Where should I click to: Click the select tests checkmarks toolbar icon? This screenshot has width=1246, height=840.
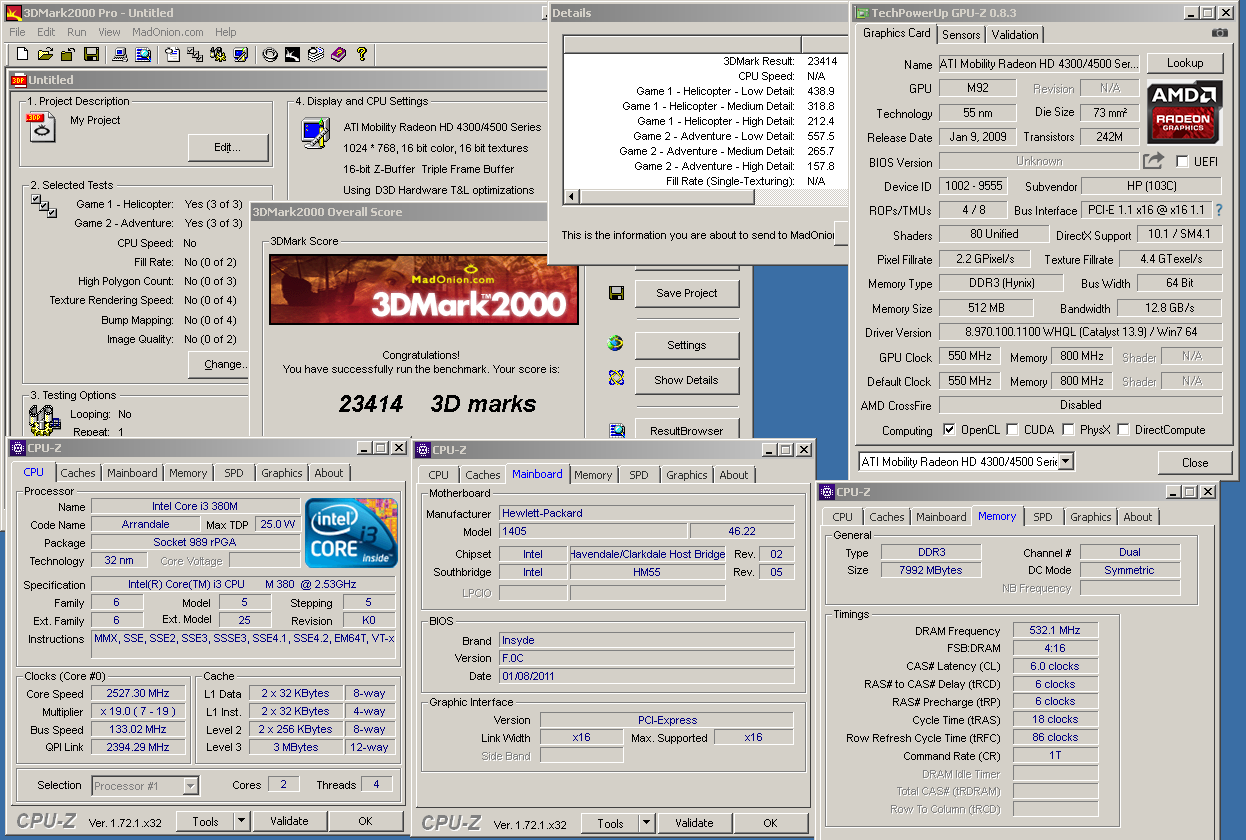click(x=195, y=54)
